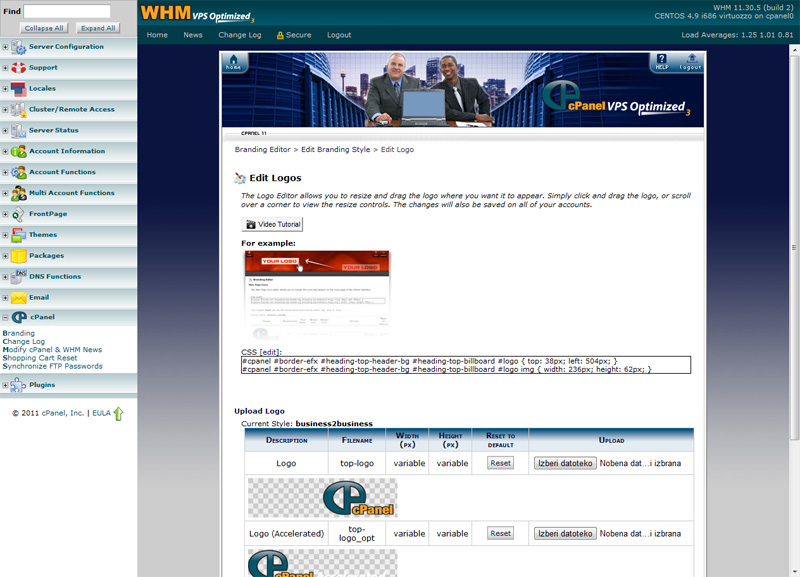This screenshot has width=800, height=577.
Task: Click the FrontPage icon
Action: [18, 214]
